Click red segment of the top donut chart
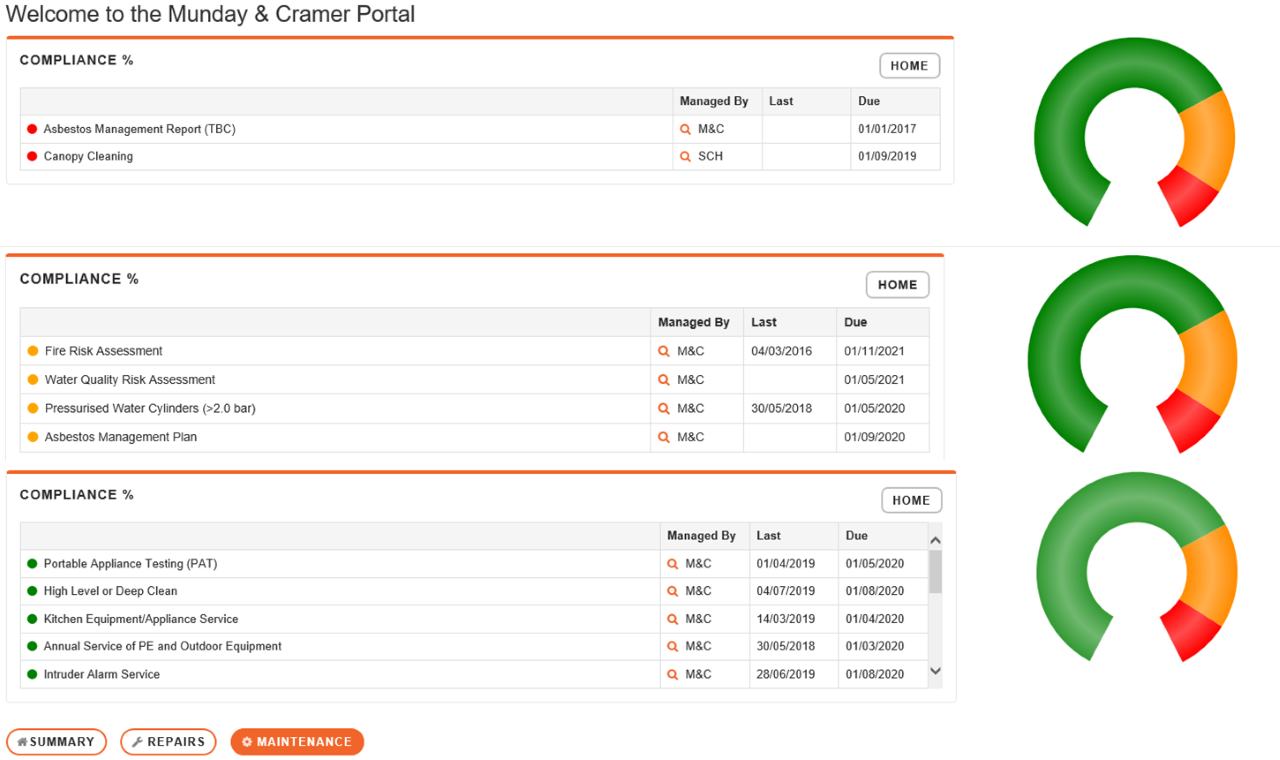This screenshot has width=1280, height=760. [x=1190, y=197]
